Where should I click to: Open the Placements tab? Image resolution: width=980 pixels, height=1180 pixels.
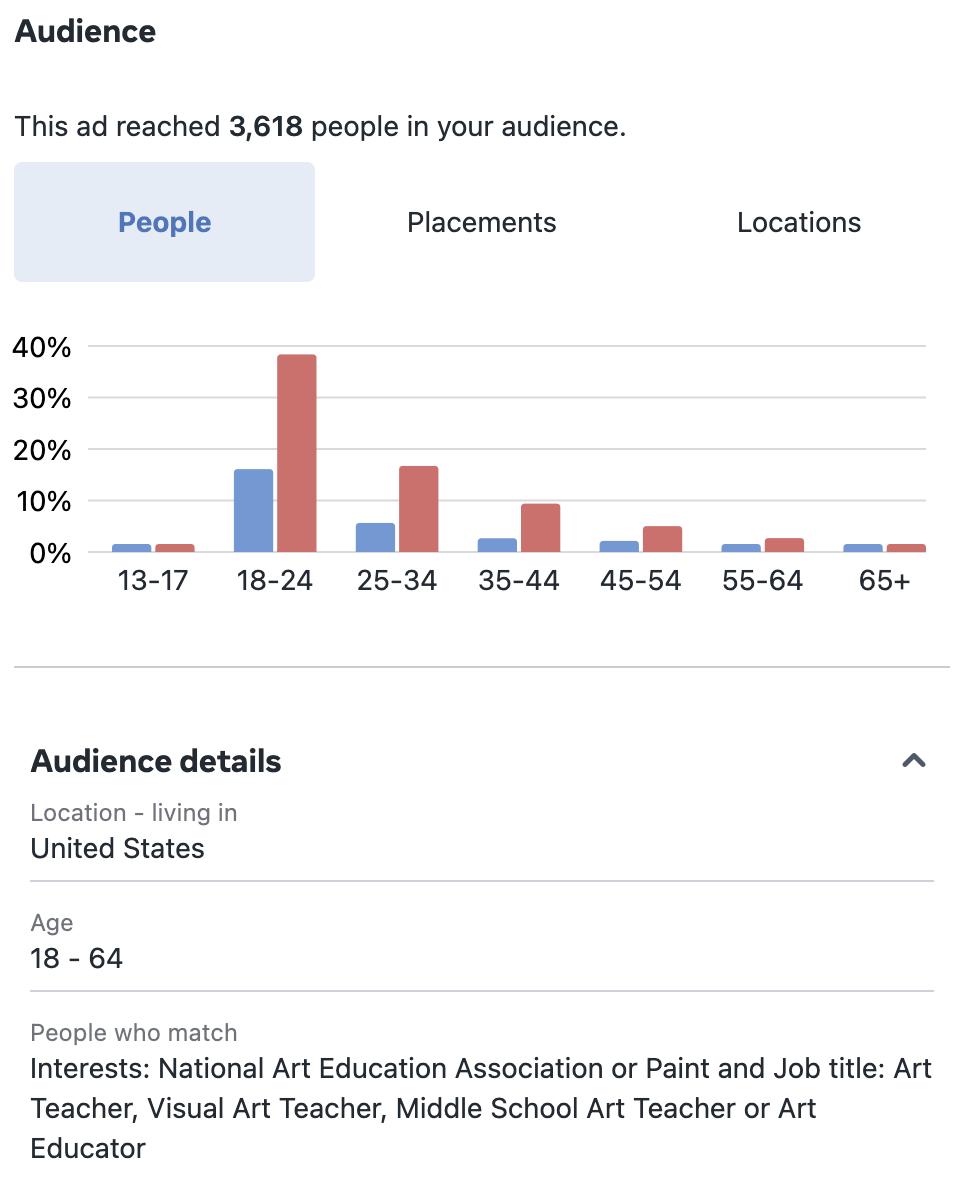click(x=481, y=222)
